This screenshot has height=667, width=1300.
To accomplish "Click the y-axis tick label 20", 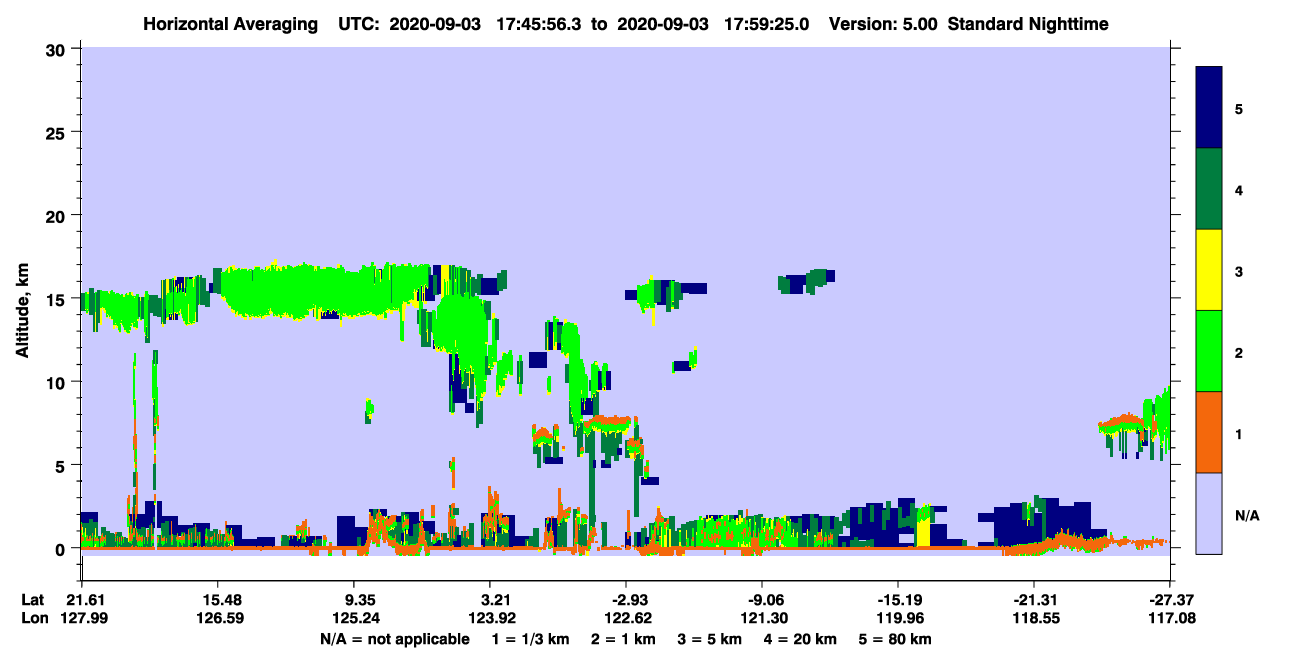I will (x=57, y=215).
